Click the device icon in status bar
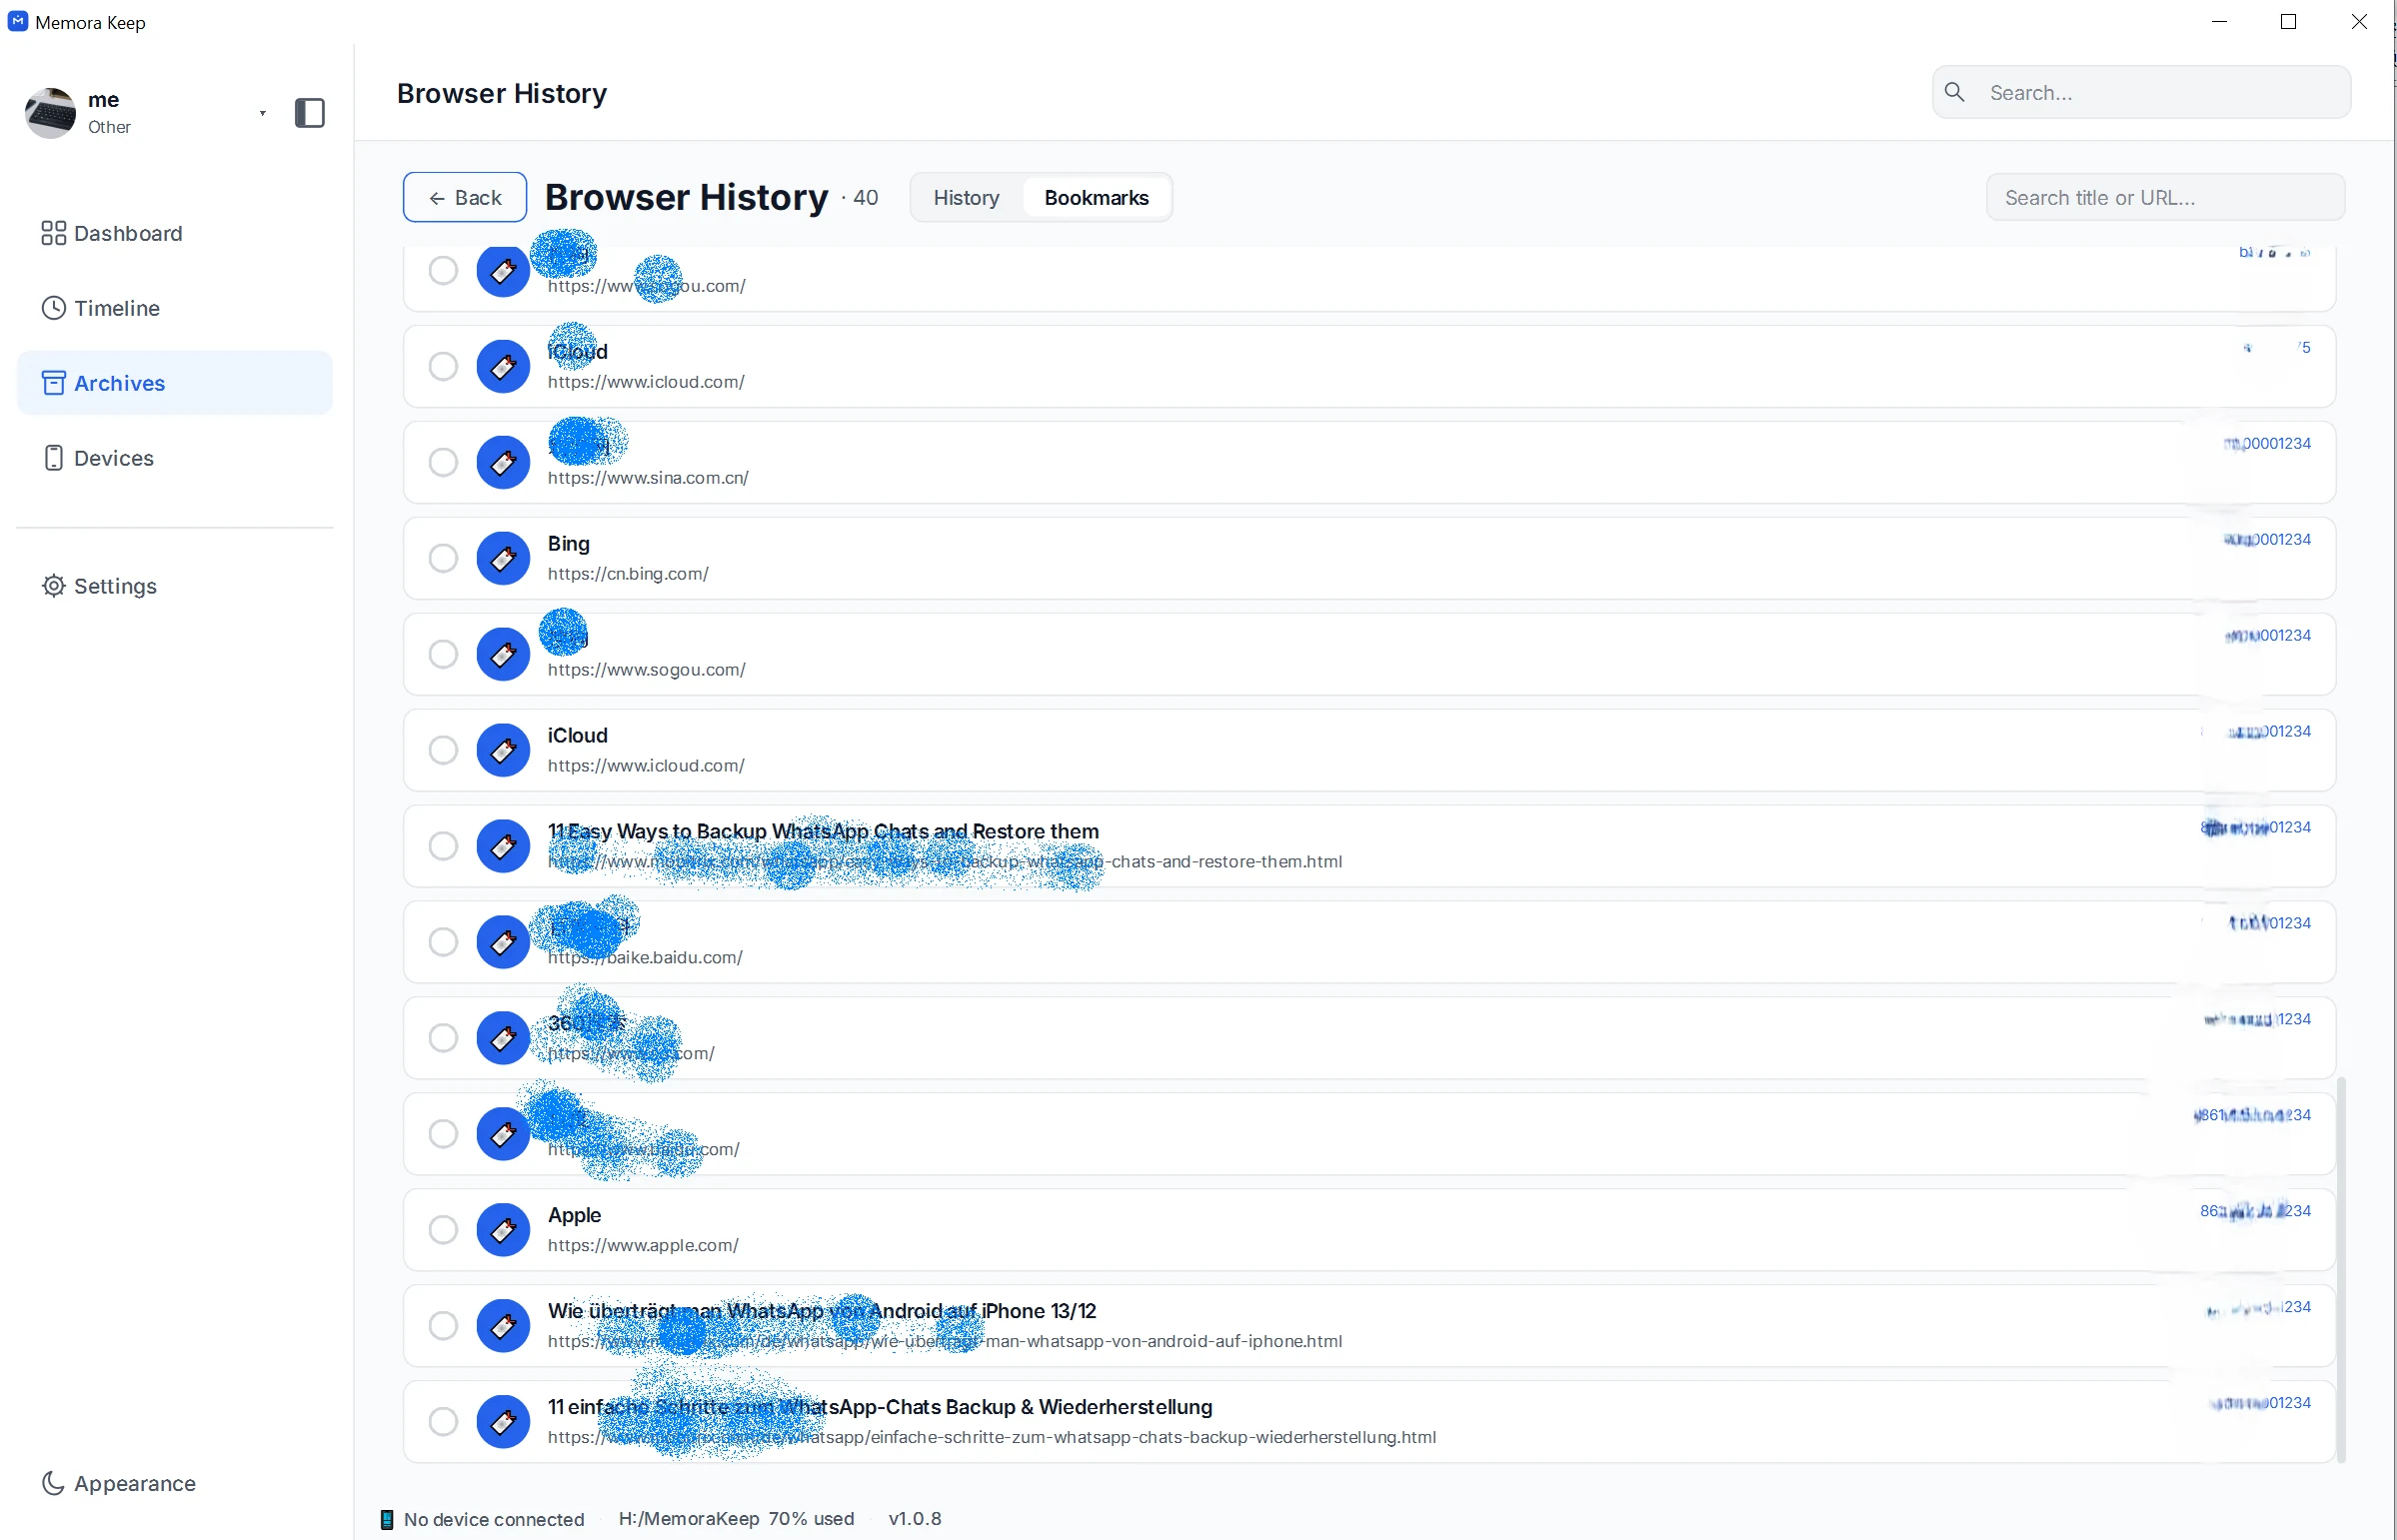The image size is (2397, 1540). [387, 1520]
